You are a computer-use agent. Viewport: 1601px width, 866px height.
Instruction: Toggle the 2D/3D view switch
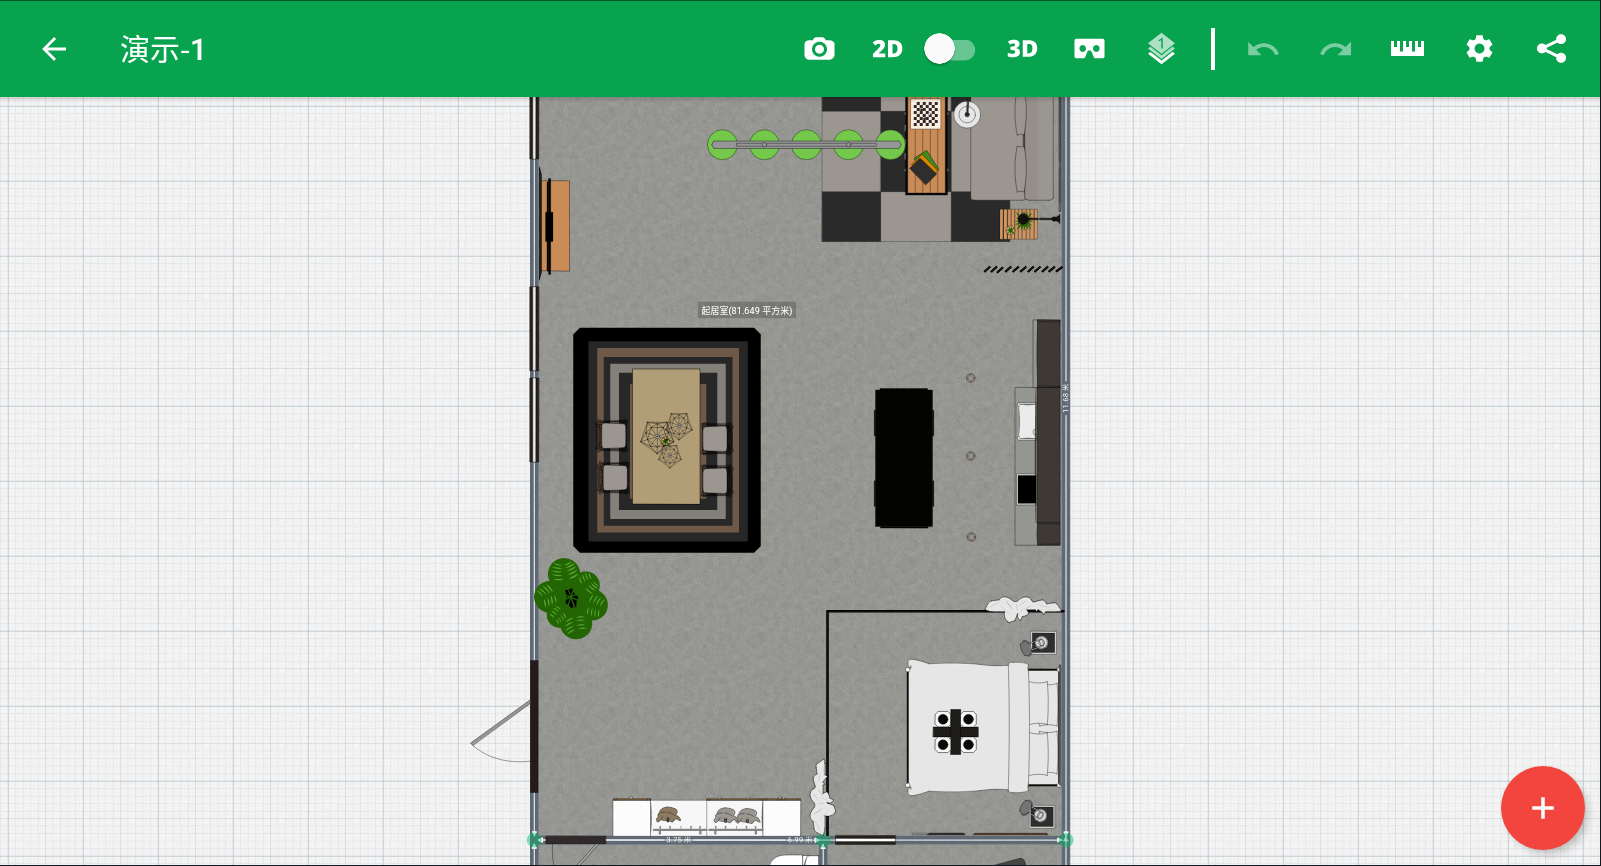[x=949, y=49]
